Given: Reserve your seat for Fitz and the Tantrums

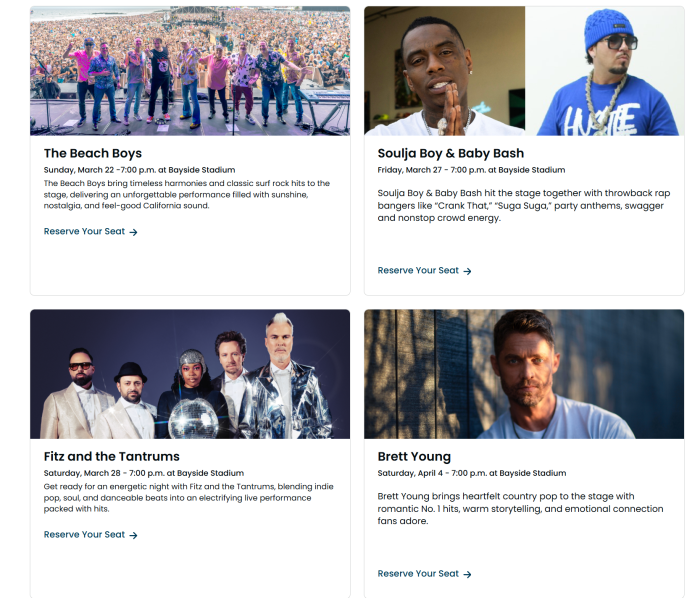Looking at the screenshot, I should 91,535.
